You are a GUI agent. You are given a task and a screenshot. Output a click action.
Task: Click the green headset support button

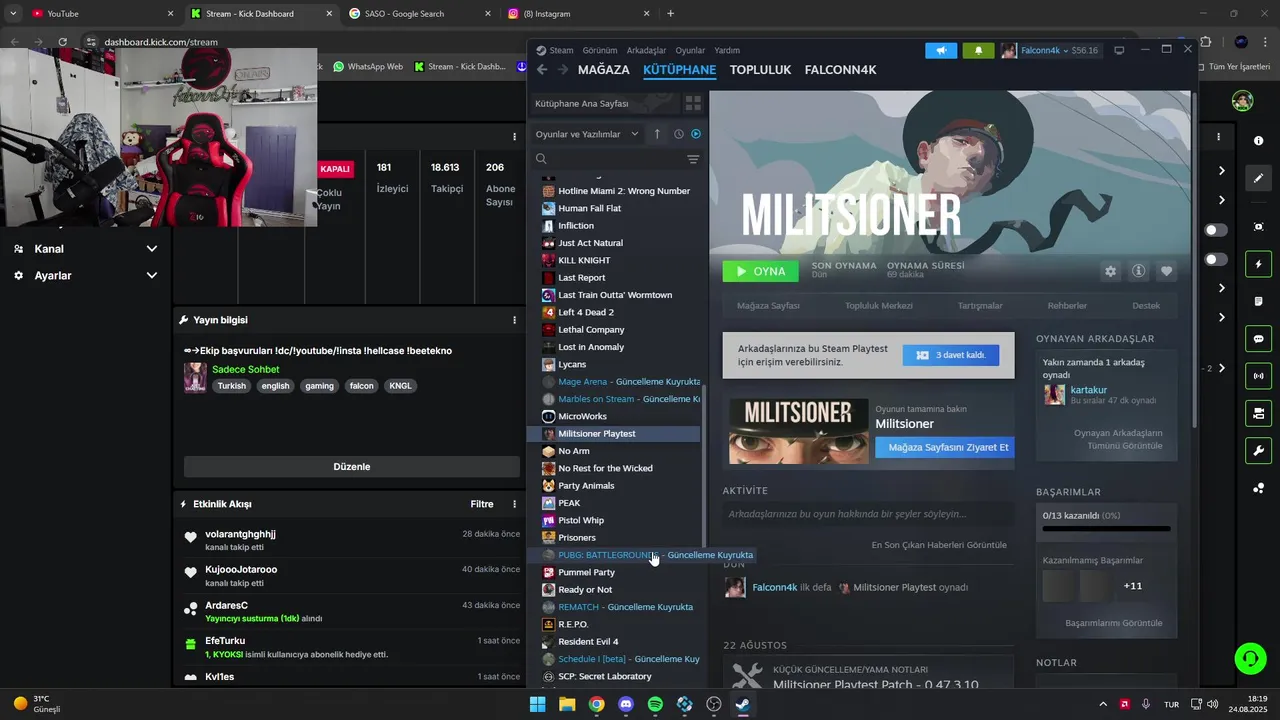click(x=1250, y=658)
